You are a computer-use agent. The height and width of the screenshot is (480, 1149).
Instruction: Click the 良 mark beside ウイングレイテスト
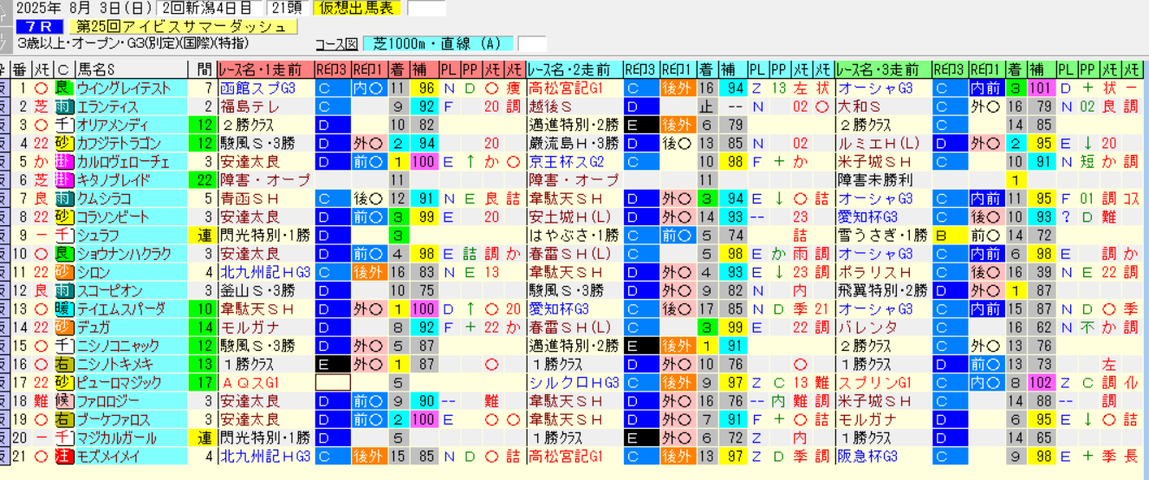pyautogui.click(x=64, y=87)
